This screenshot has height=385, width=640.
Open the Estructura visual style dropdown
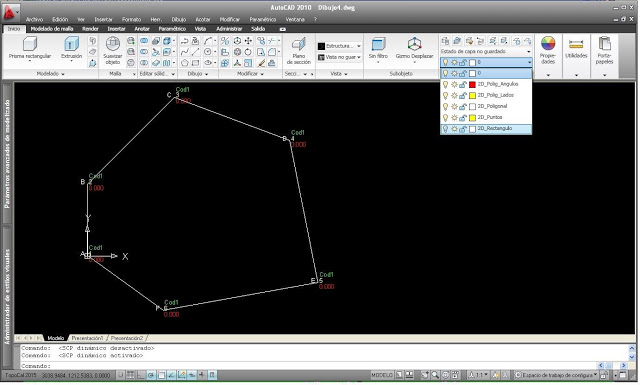click(340, 46)
